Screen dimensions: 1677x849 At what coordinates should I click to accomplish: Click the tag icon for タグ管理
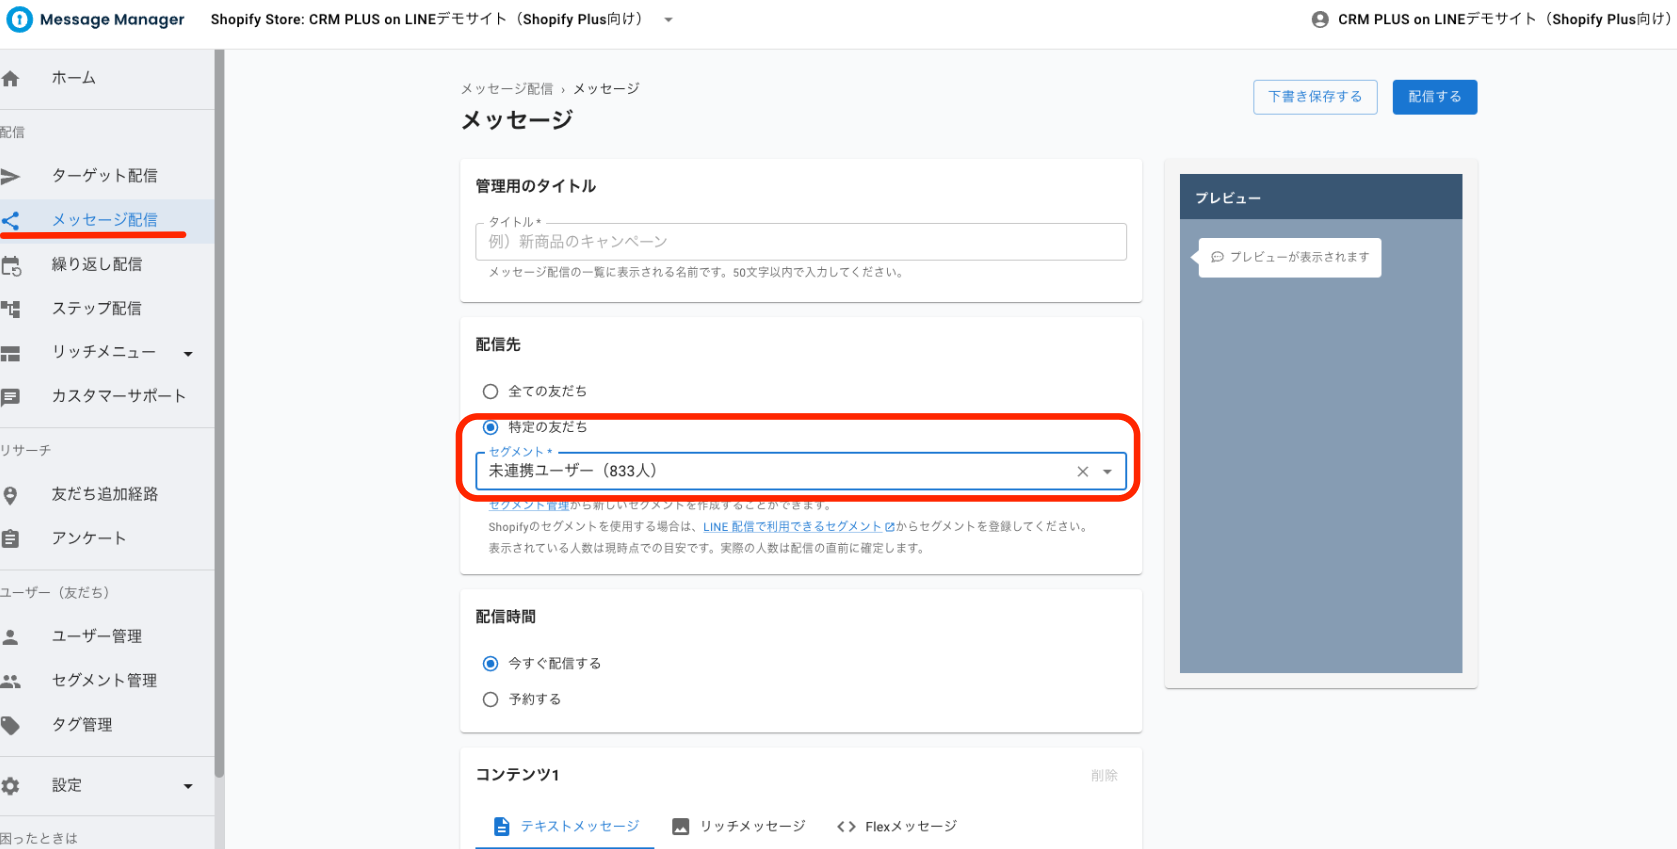tap(10, 725)
